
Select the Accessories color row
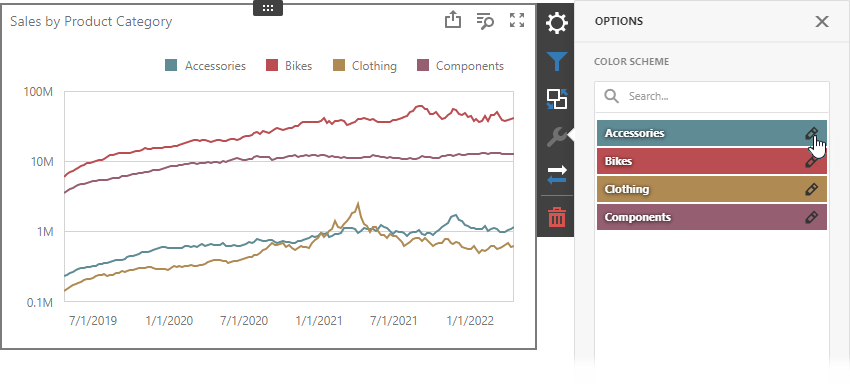pos(712,133)
